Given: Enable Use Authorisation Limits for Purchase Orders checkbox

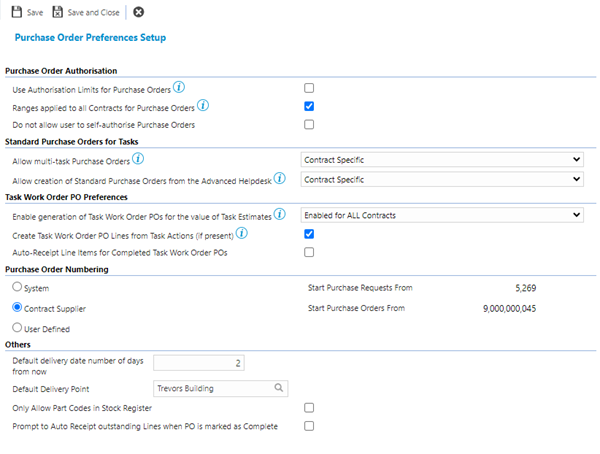Looking at the screenshot, I should (x=309, y=89).
